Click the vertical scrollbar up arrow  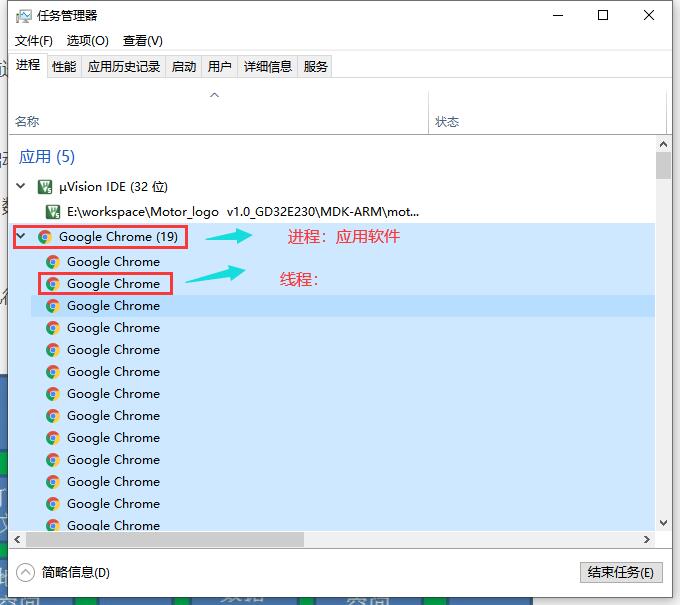(663, 144)
